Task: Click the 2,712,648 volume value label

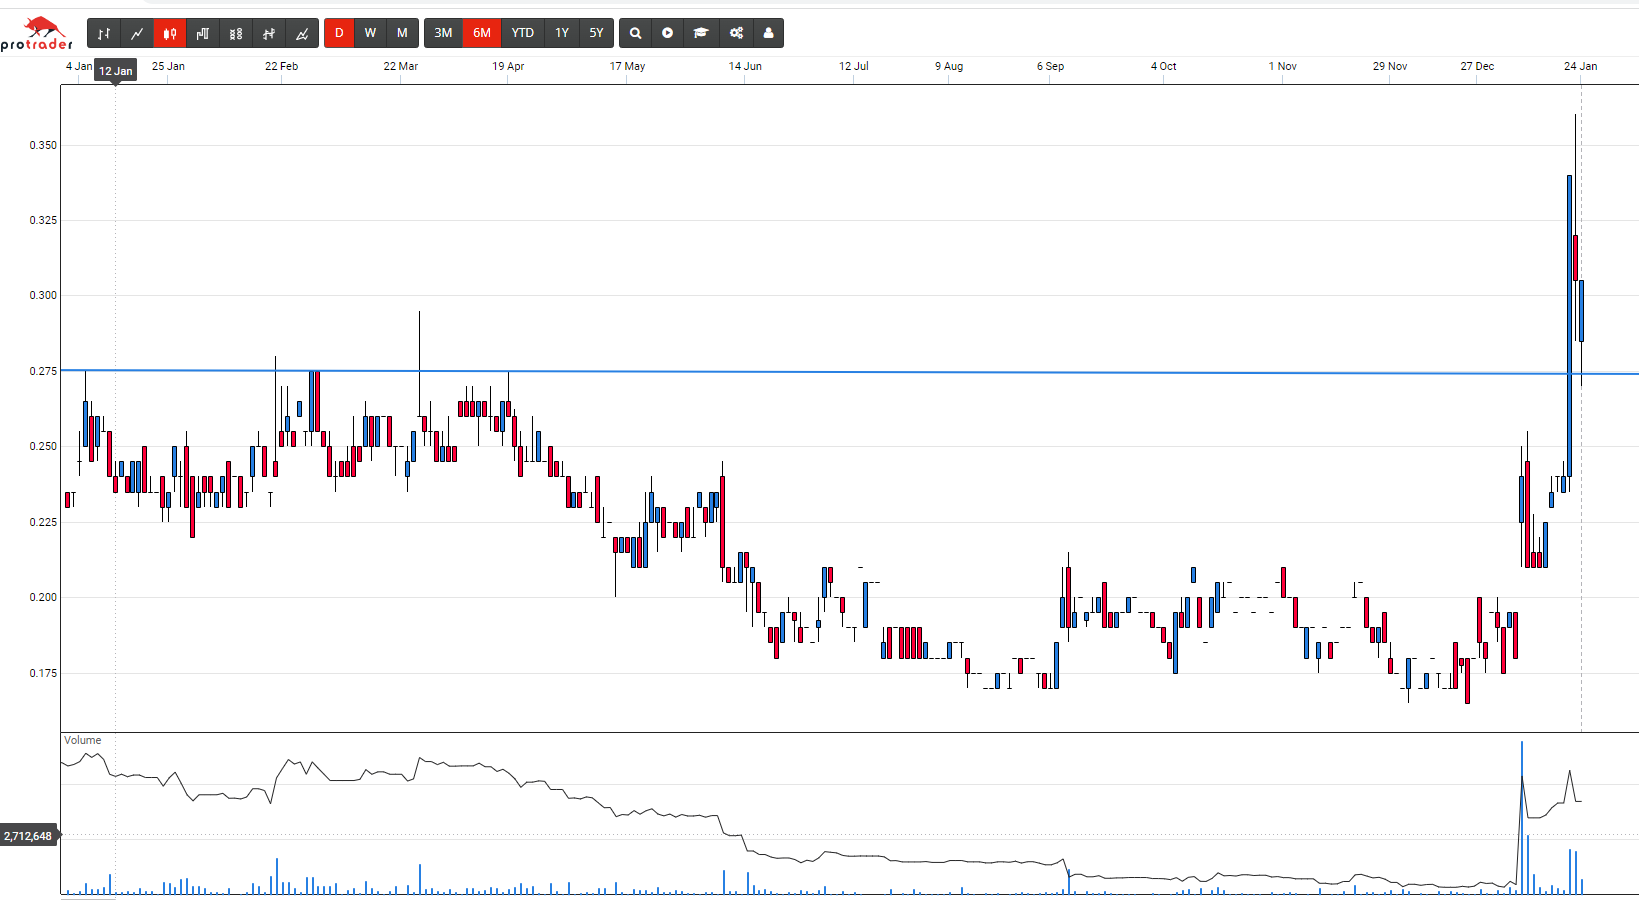Action: point(28,836)
